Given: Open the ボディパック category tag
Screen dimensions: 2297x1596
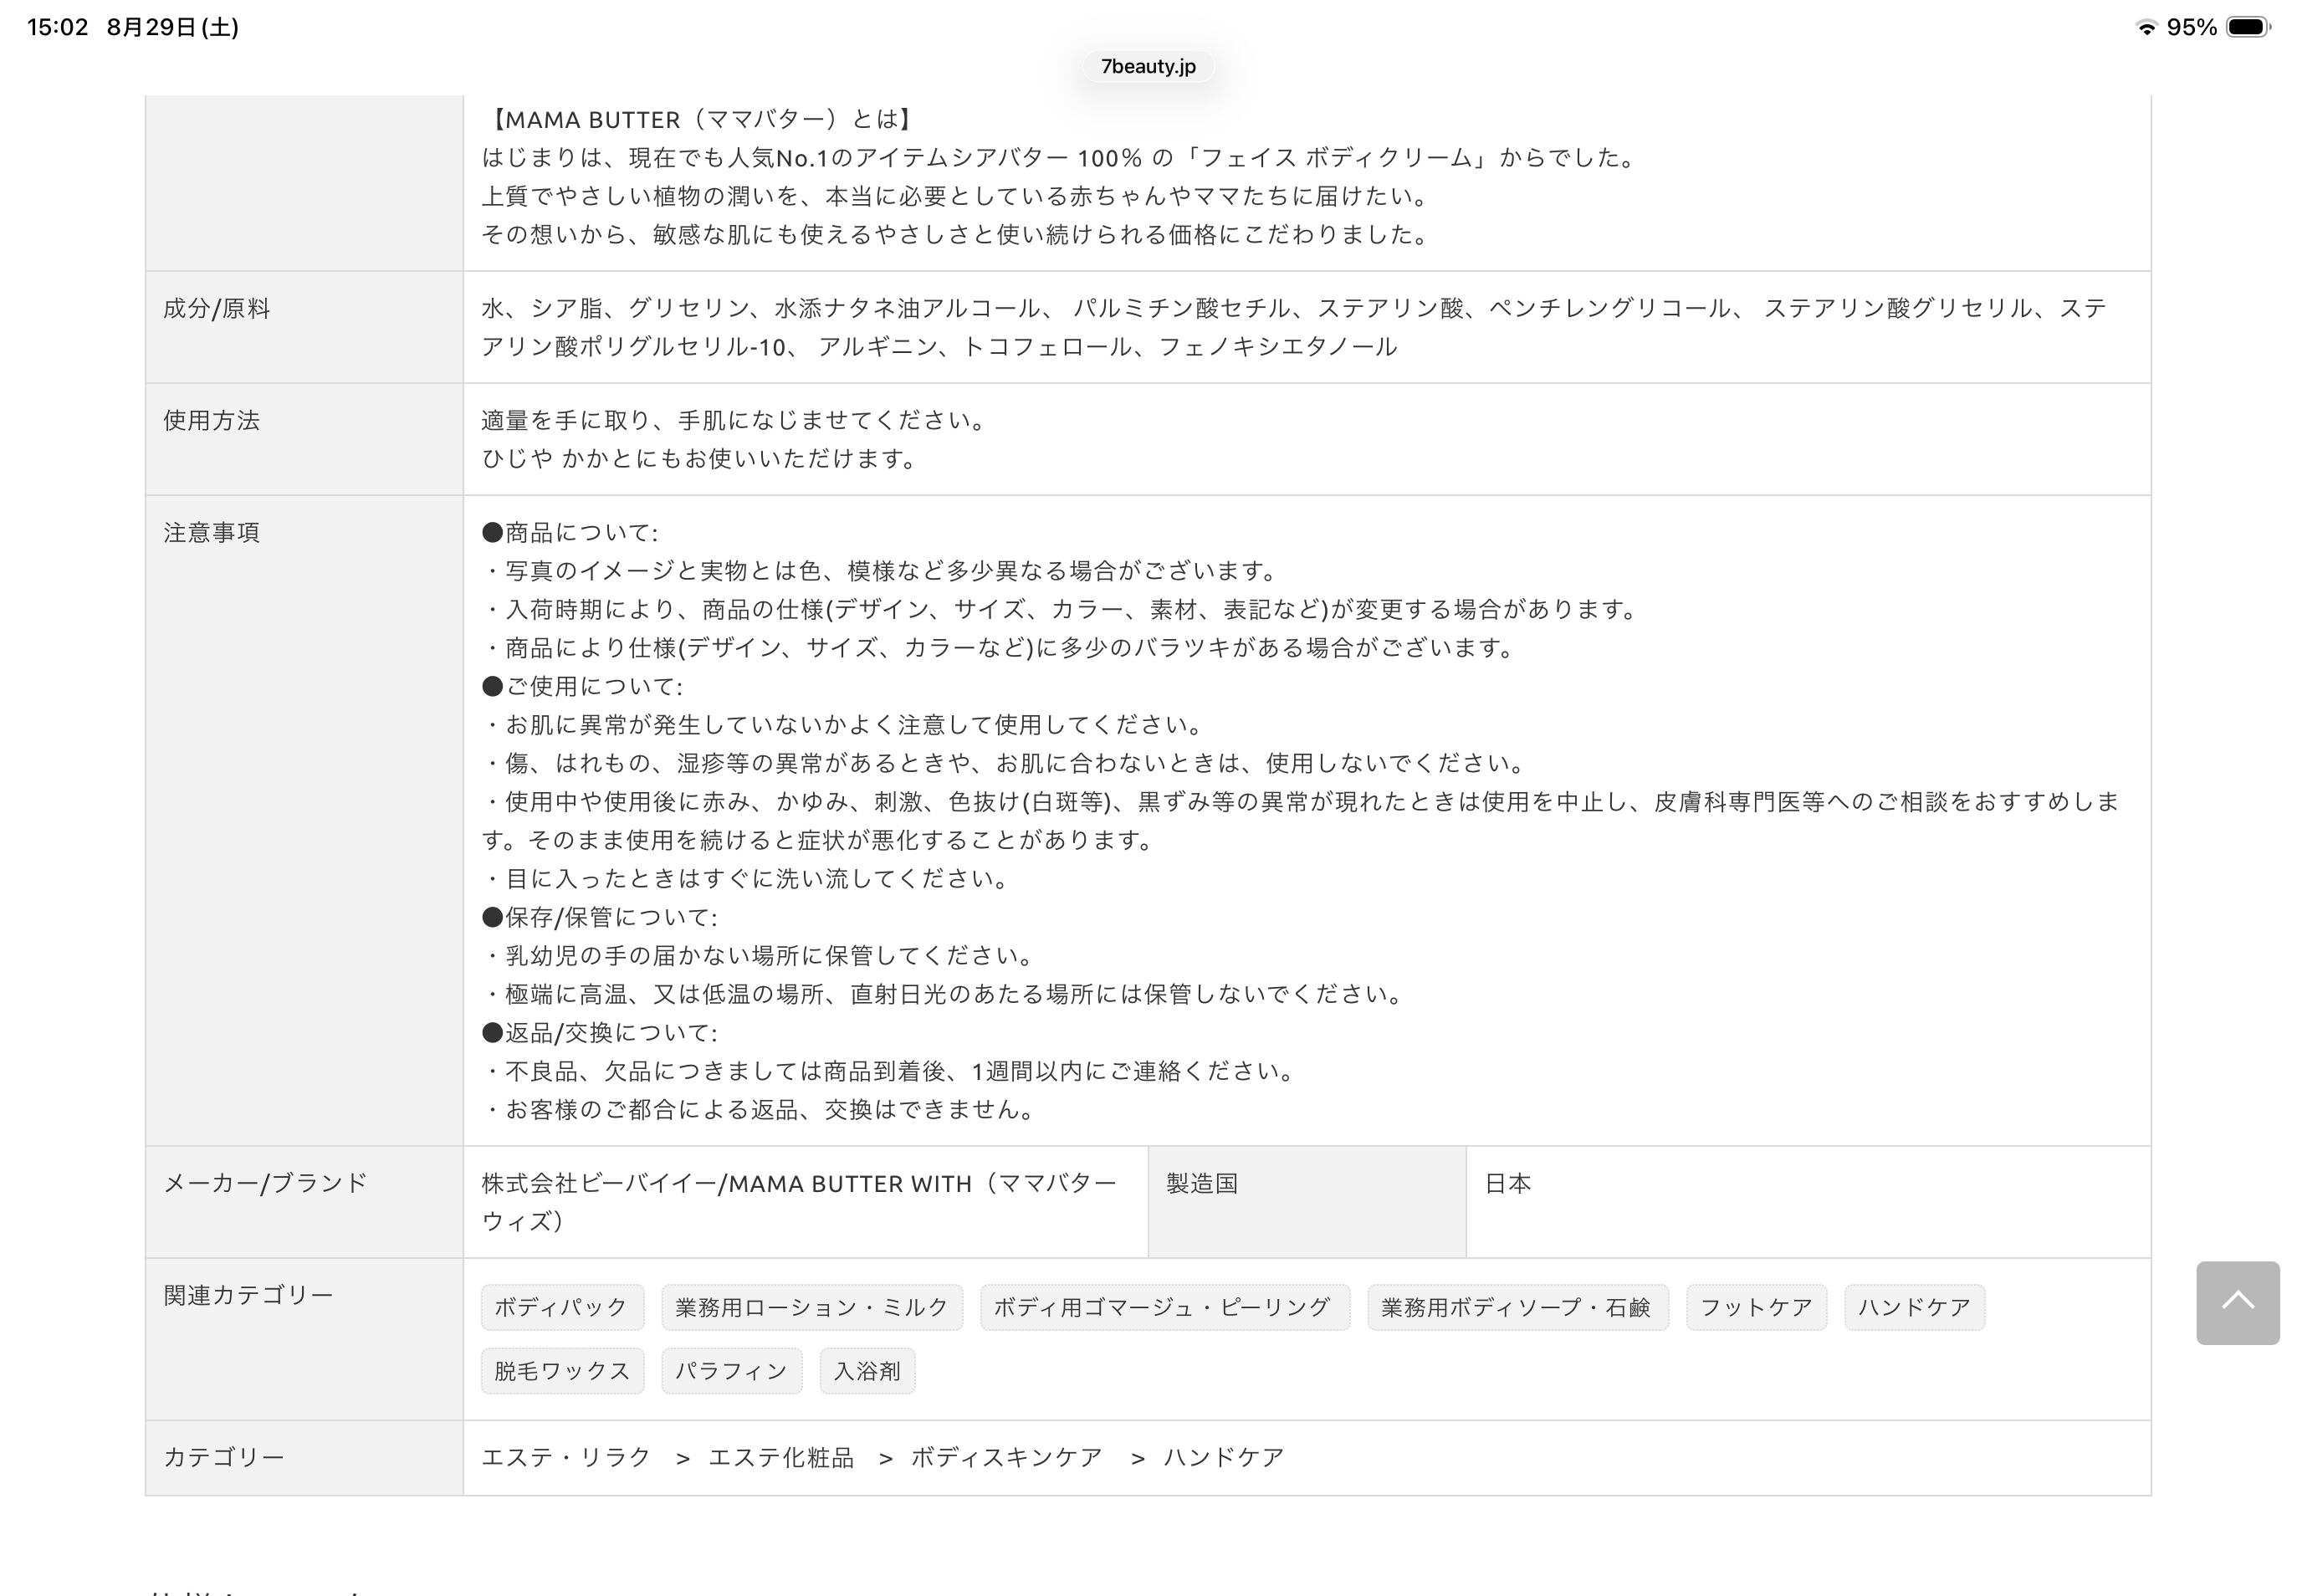Looking at the screenshot, I should 561,1307.
